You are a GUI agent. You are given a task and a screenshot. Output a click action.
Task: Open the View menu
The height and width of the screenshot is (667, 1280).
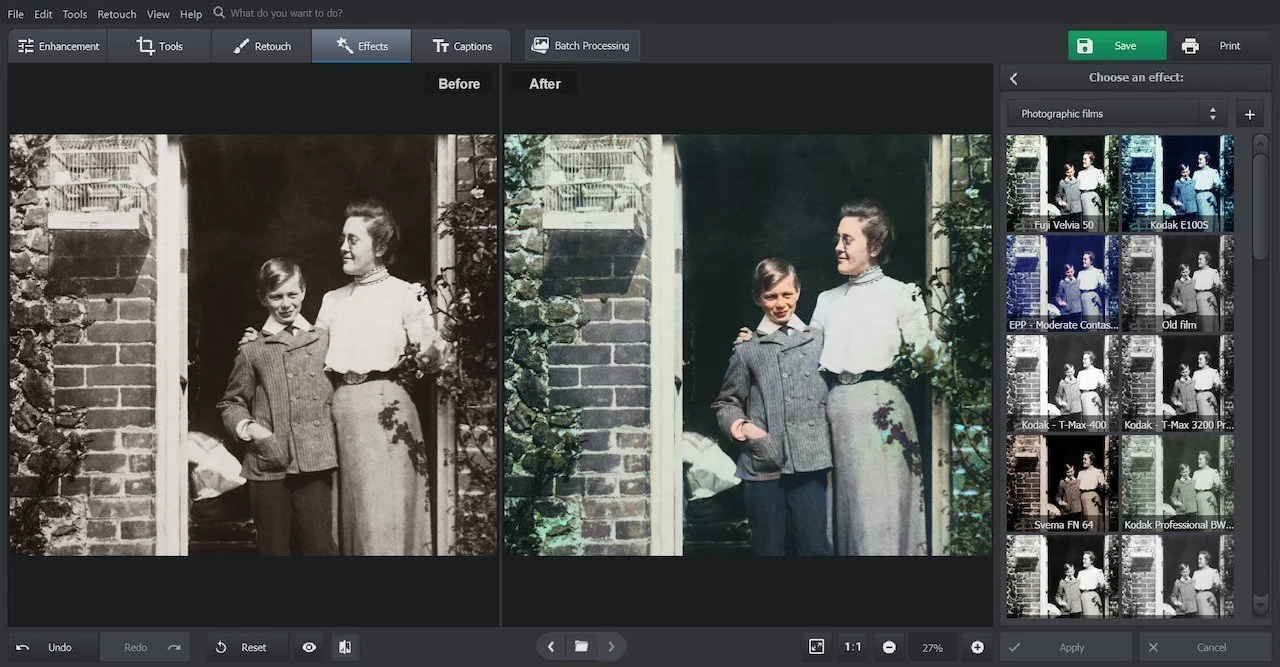pos(158,14)
